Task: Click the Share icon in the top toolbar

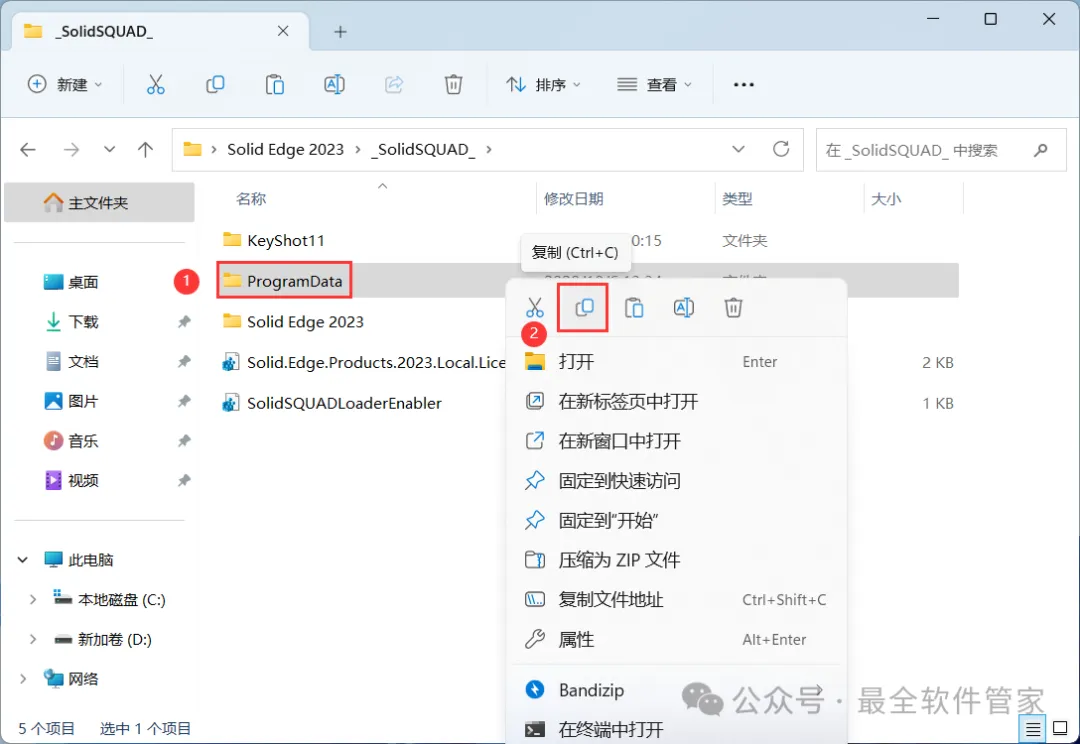Action: 394,85
